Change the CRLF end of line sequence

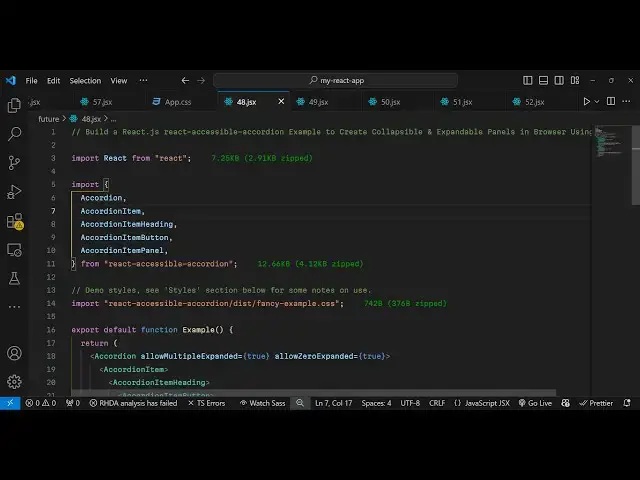point(437,403)
